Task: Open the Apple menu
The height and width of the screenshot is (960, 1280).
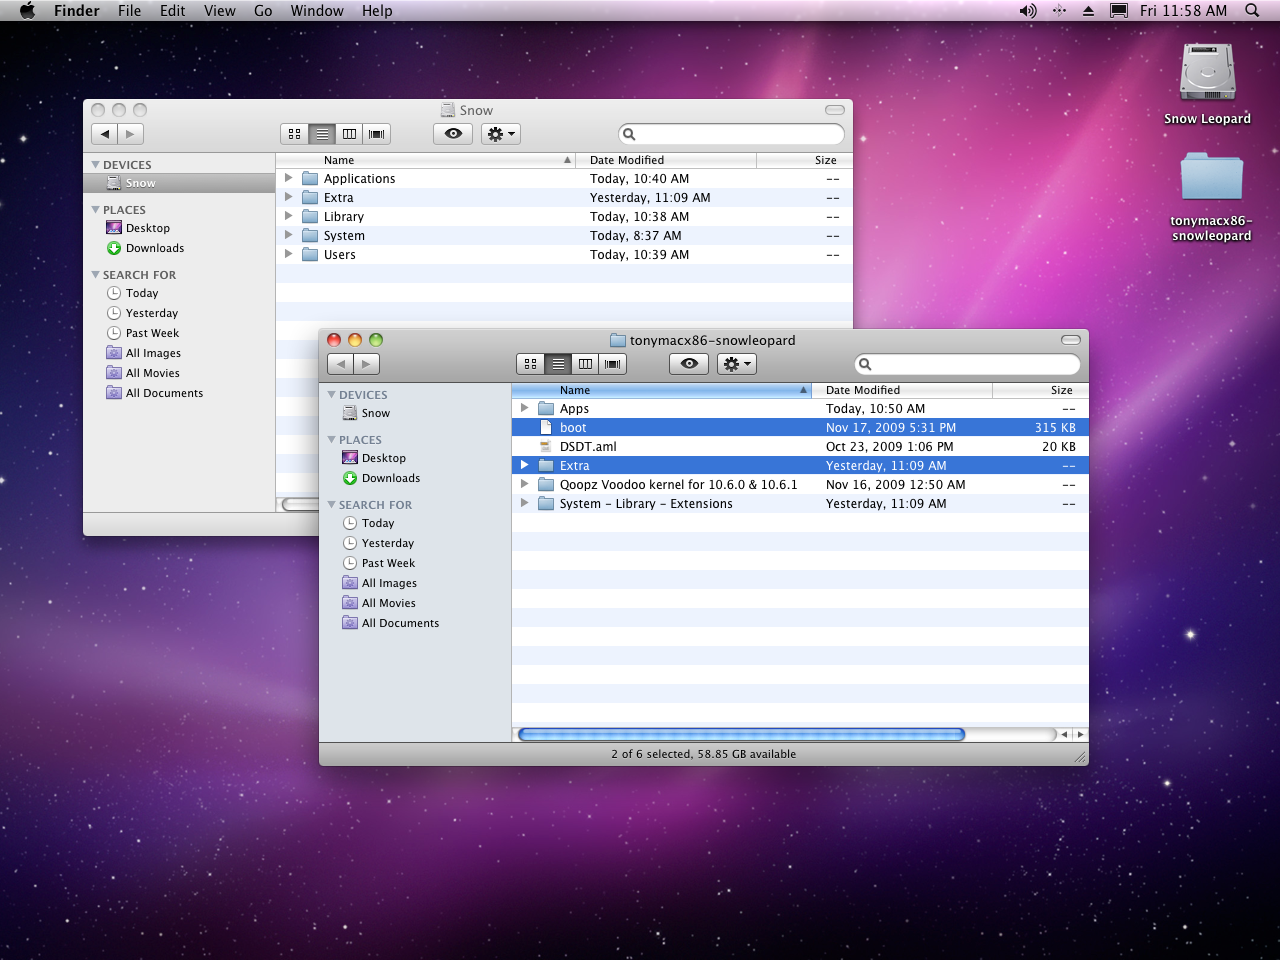Action: [x=27, y=10]
